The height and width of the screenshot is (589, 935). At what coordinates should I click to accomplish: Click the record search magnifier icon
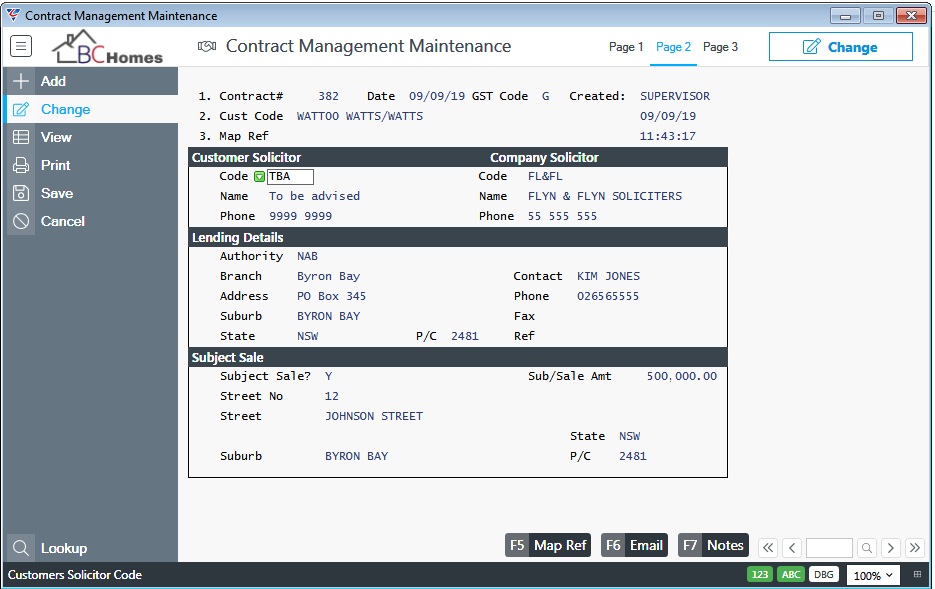pos(867,547)
